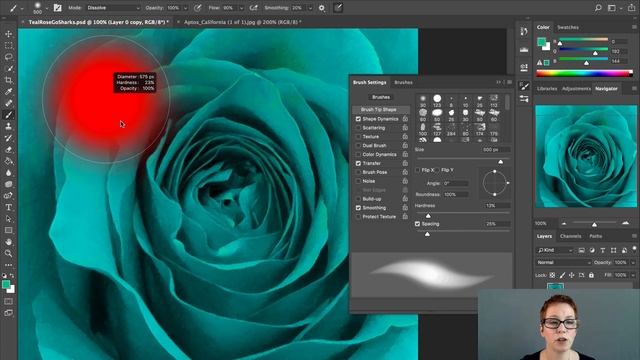The width and height of the screenshot is (640, 360).
Task: Select the Paint Bucket tool
Action: tap(9, 161)
